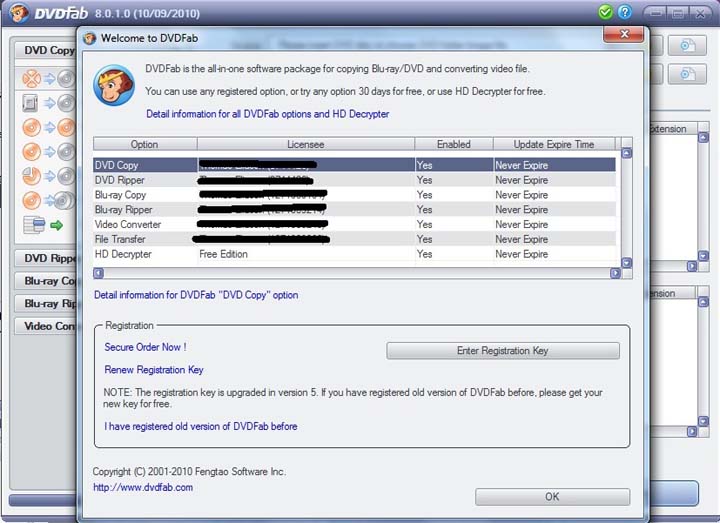Image resolution: width=720 pixels, height=523 pixels.
Task: Close the Welcome to DVDFab dialog
Action: point(624,34)
